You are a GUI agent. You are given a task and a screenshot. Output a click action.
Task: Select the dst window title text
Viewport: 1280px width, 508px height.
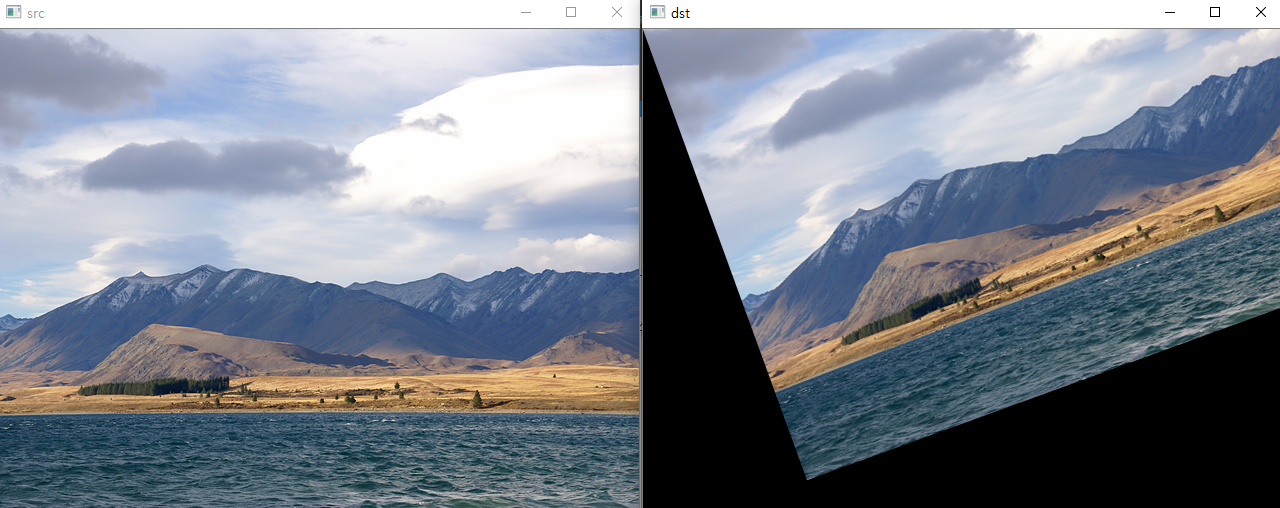(680, 14)
